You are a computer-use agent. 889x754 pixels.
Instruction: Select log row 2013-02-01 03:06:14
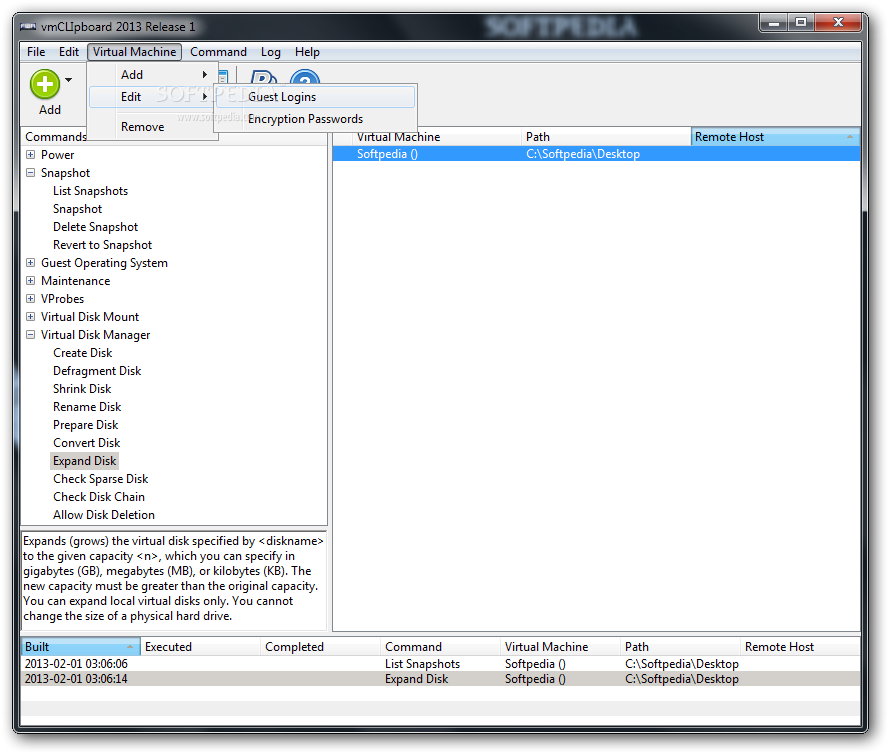[441, 679]
